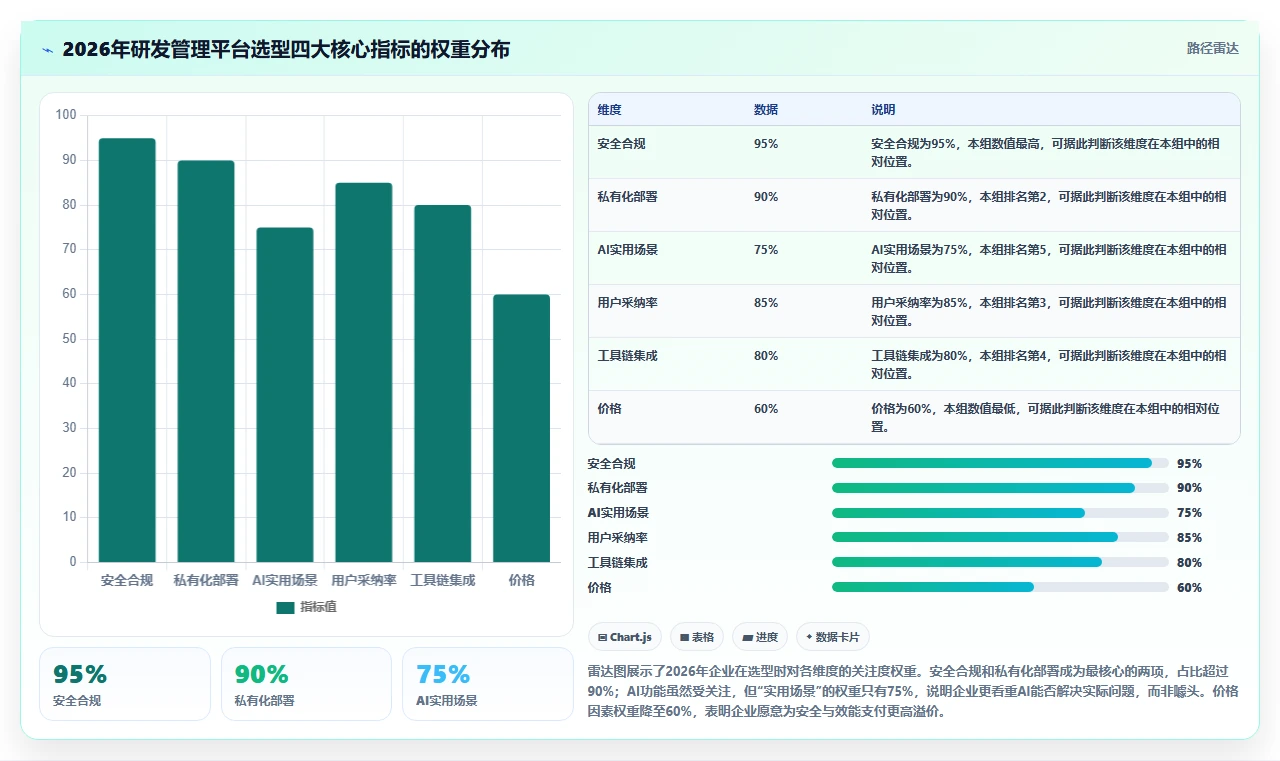Click the 用户采纳率 85% progress bar
This screenshot has width=1280, height=761.
tap(1000, 537)
